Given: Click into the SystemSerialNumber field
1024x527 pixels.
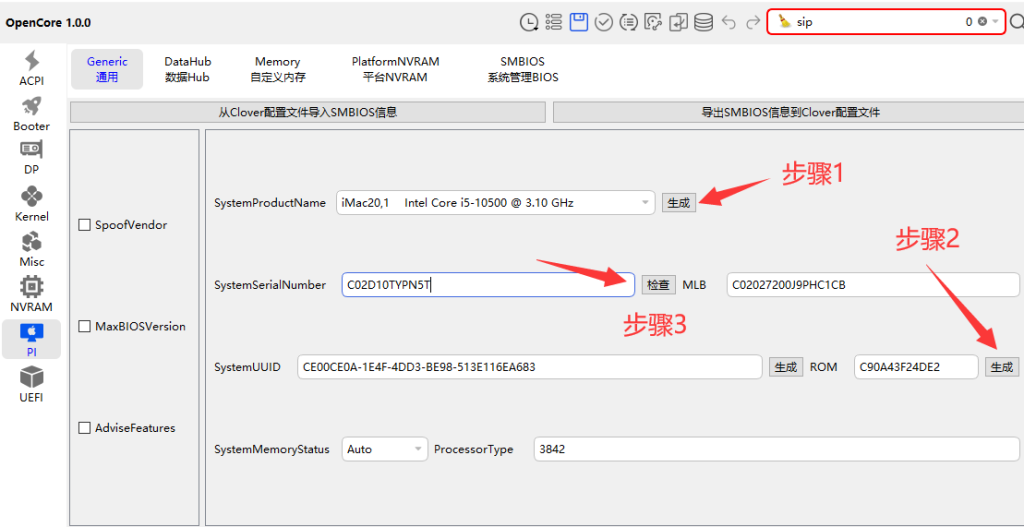Looking at the screenshot, I should point(488,285).
